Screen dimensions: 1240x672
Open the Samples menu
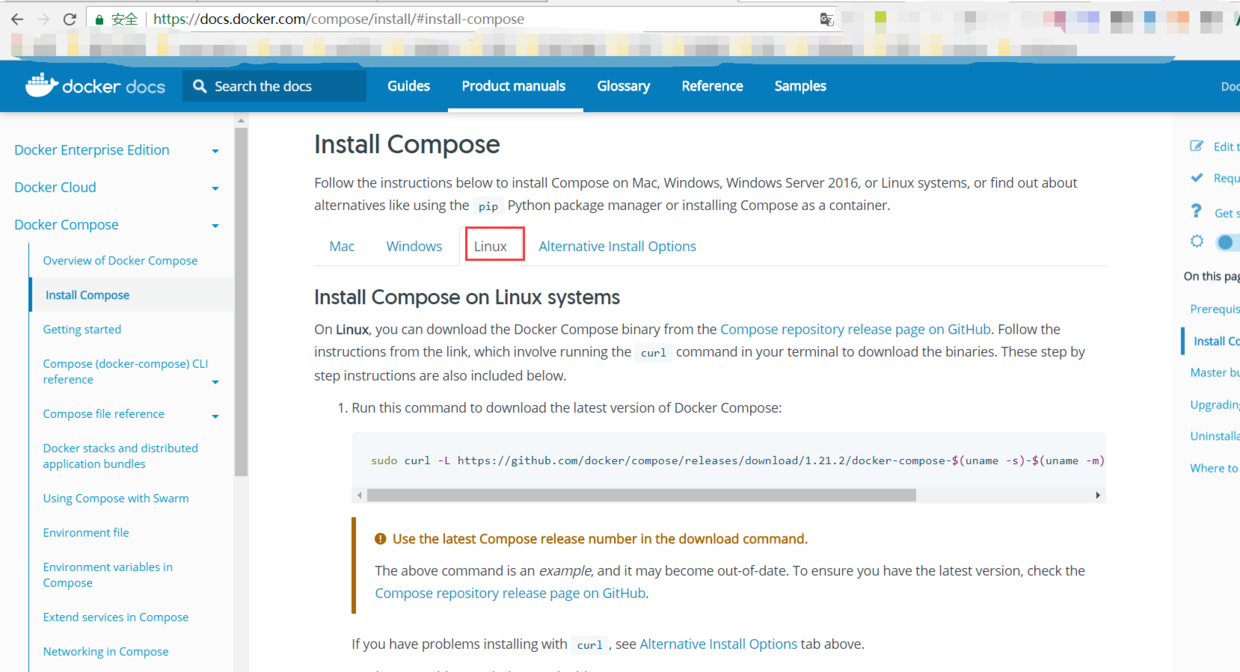800,86
